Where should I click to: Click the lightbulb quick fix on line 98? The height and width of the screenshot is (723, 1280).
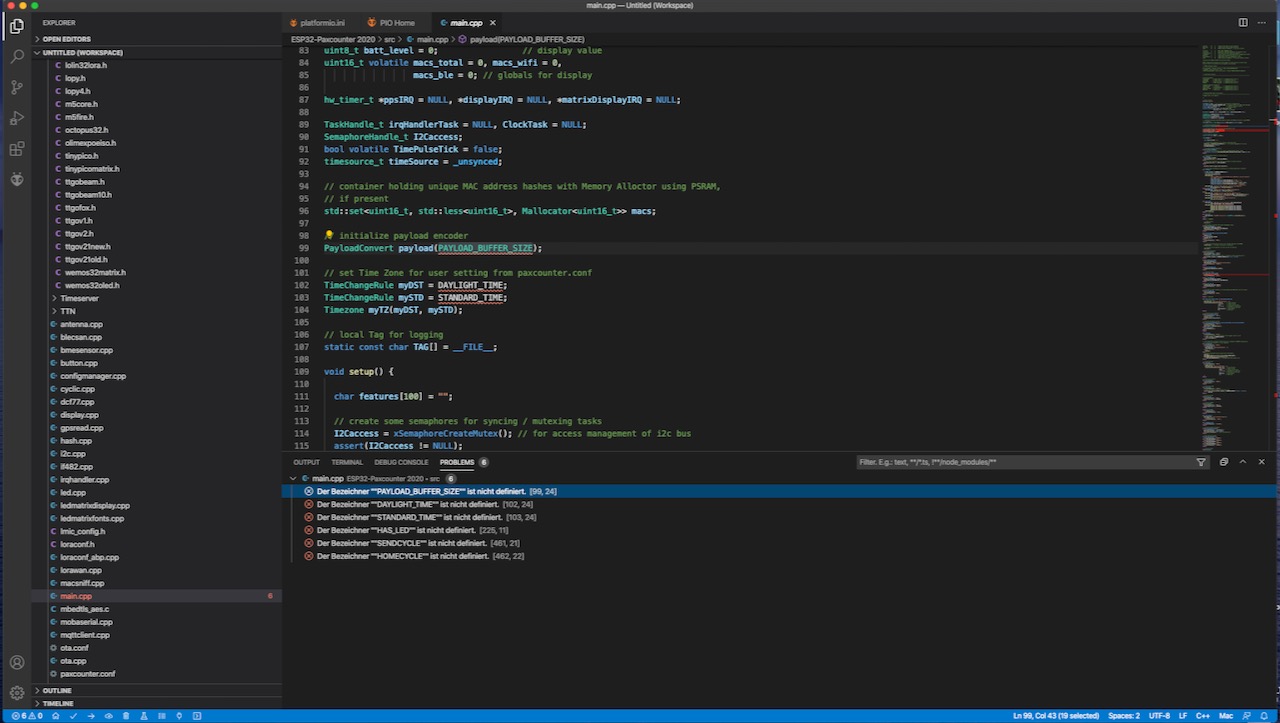click(x=329, y=235)
